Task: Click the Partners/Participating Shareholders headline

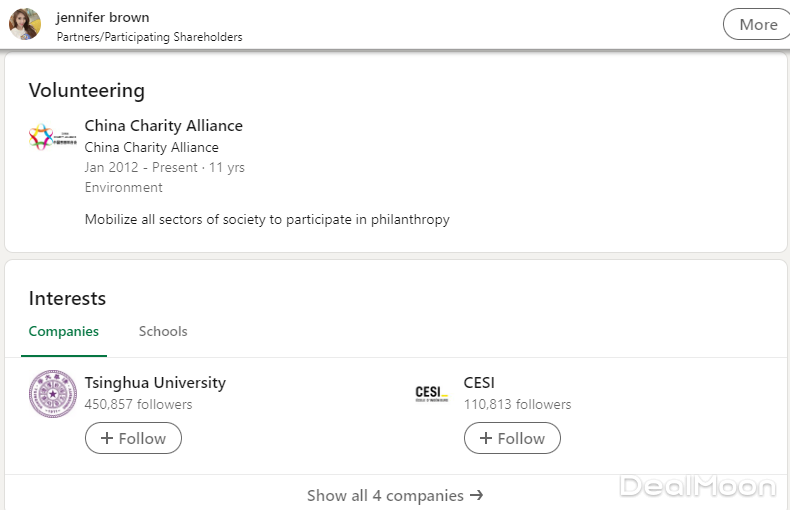Action: pyautogui.click(x=149, y=37)
